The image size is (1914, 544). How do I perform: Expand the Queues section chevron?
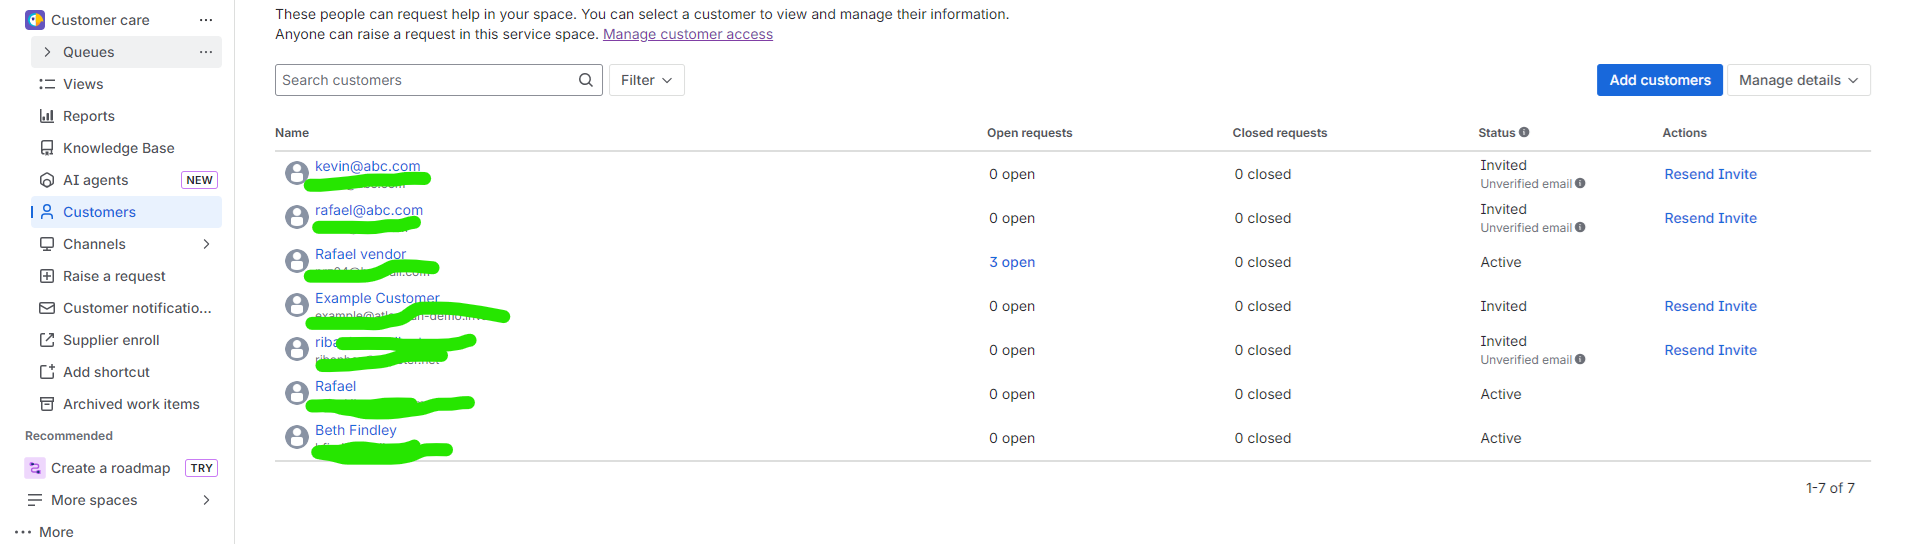point(47,52)
